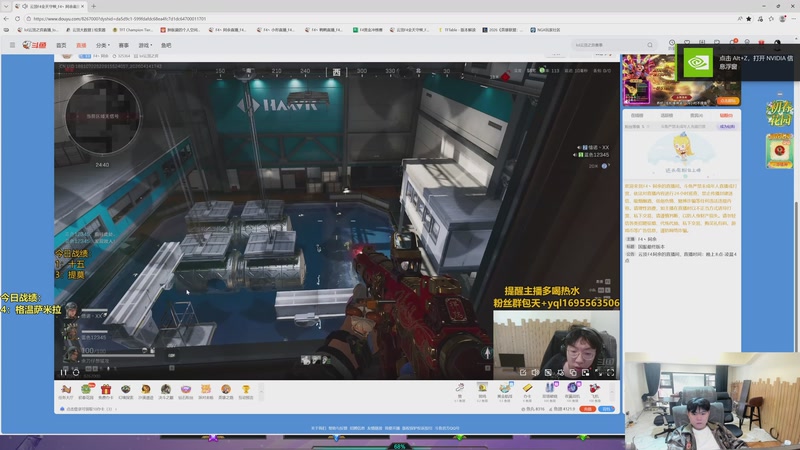800x450 pixels.
Task: Open the 鱼吧 nav item
Action: [166, 45]
